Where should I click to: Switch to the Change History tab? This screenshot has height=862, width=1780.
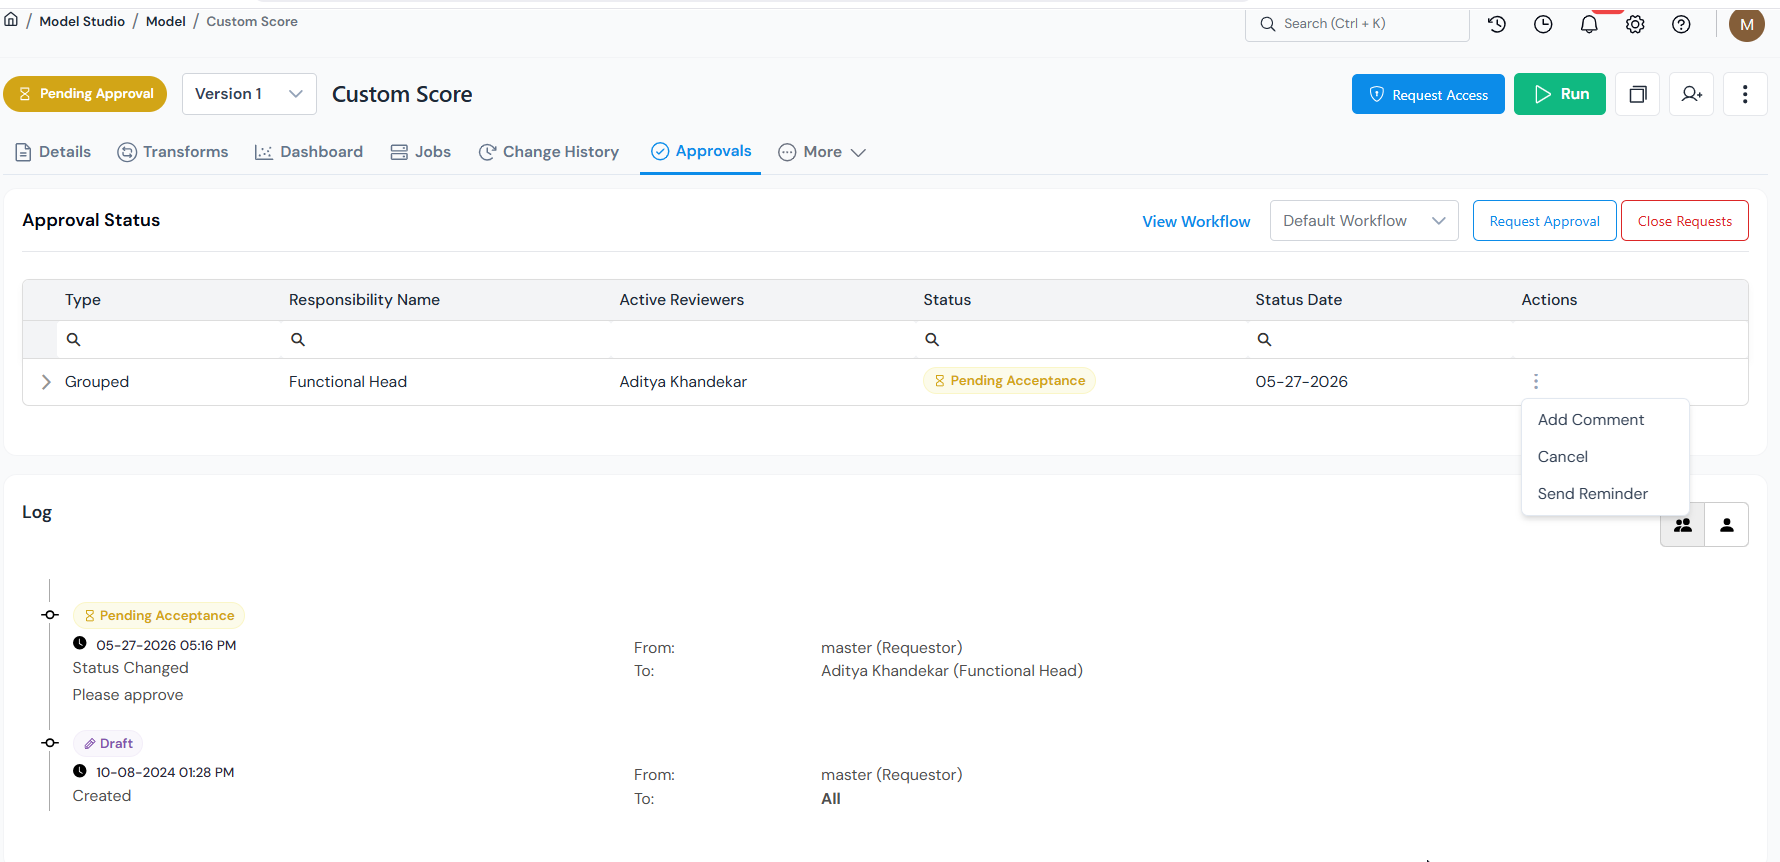[x=549, y=152]
